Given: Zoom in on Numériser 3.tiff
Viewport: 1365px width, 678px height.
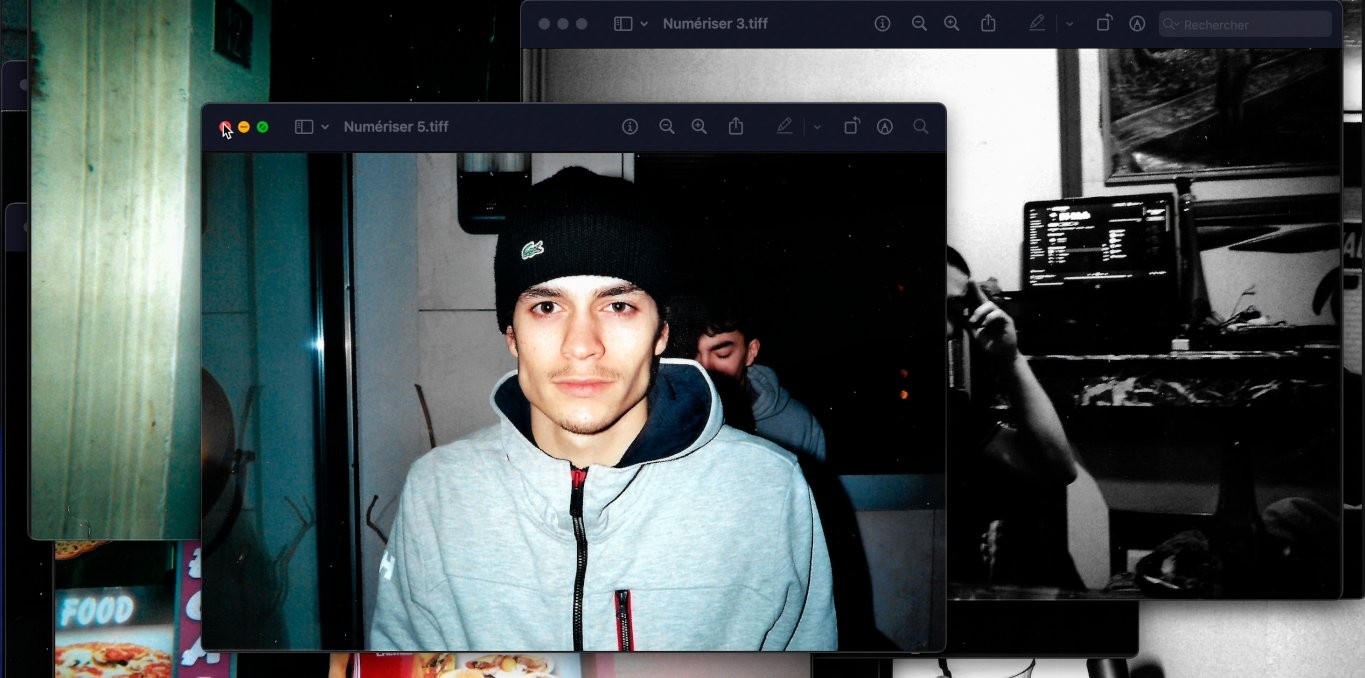Looking at the screenshot, I should 951,23.
